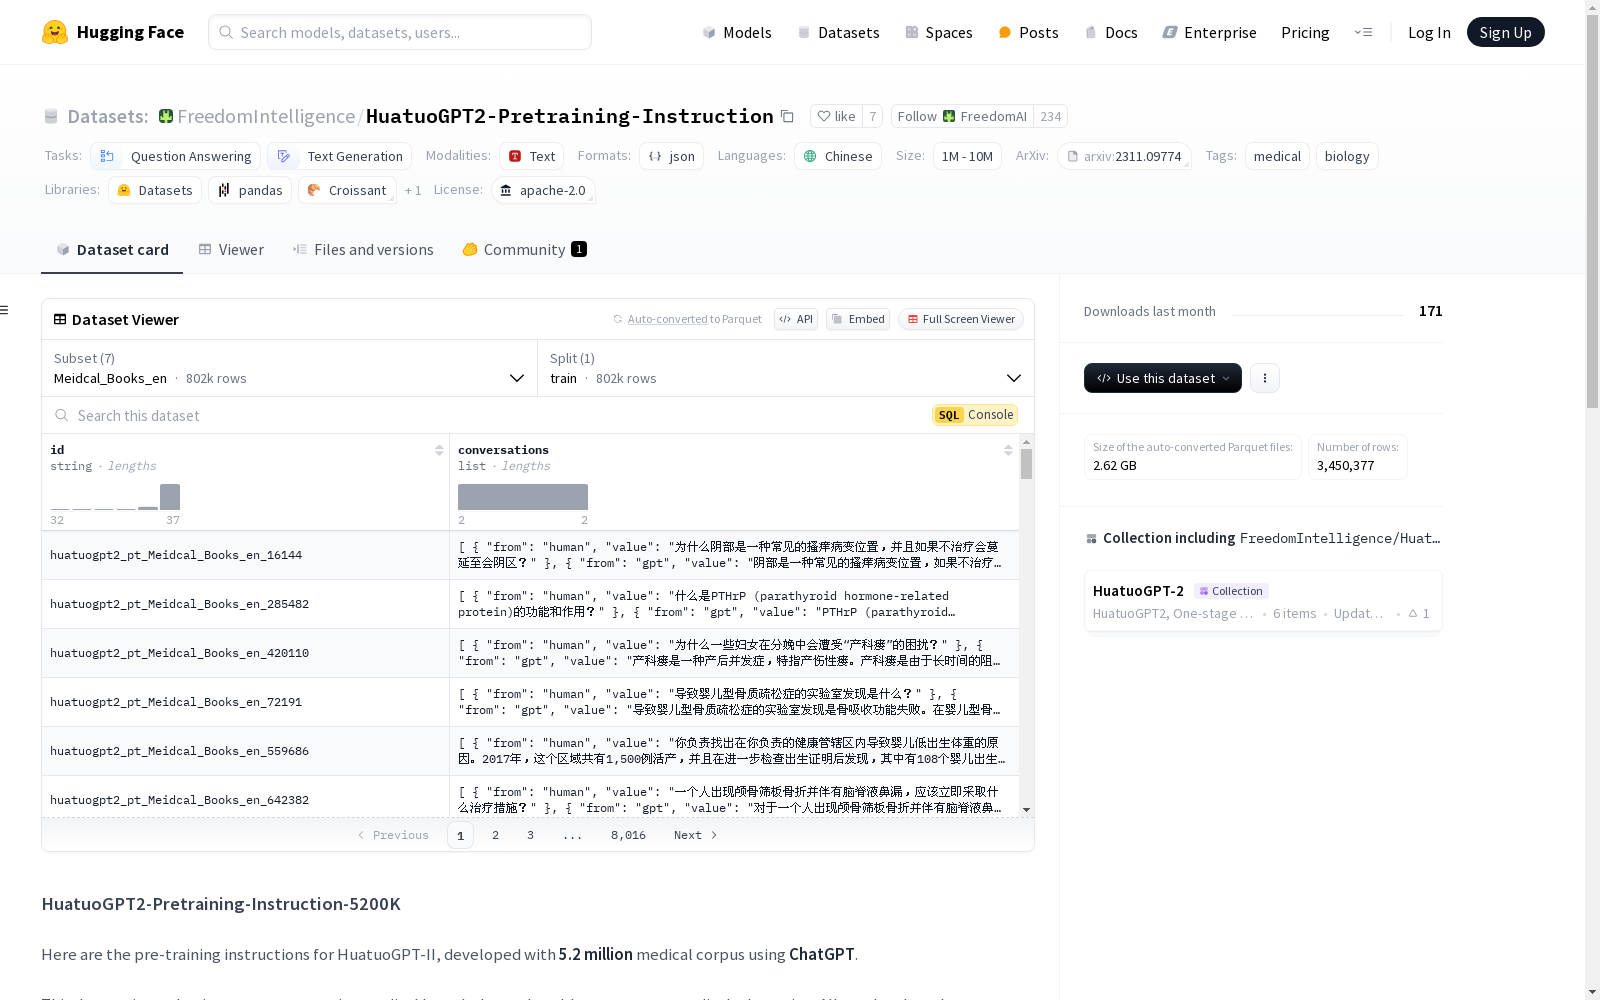Image resolution: width=1600 pixels, height=1000 pixels.
Task: Focus the Search models, datasets, users field
Action: (x=400, y=32)
